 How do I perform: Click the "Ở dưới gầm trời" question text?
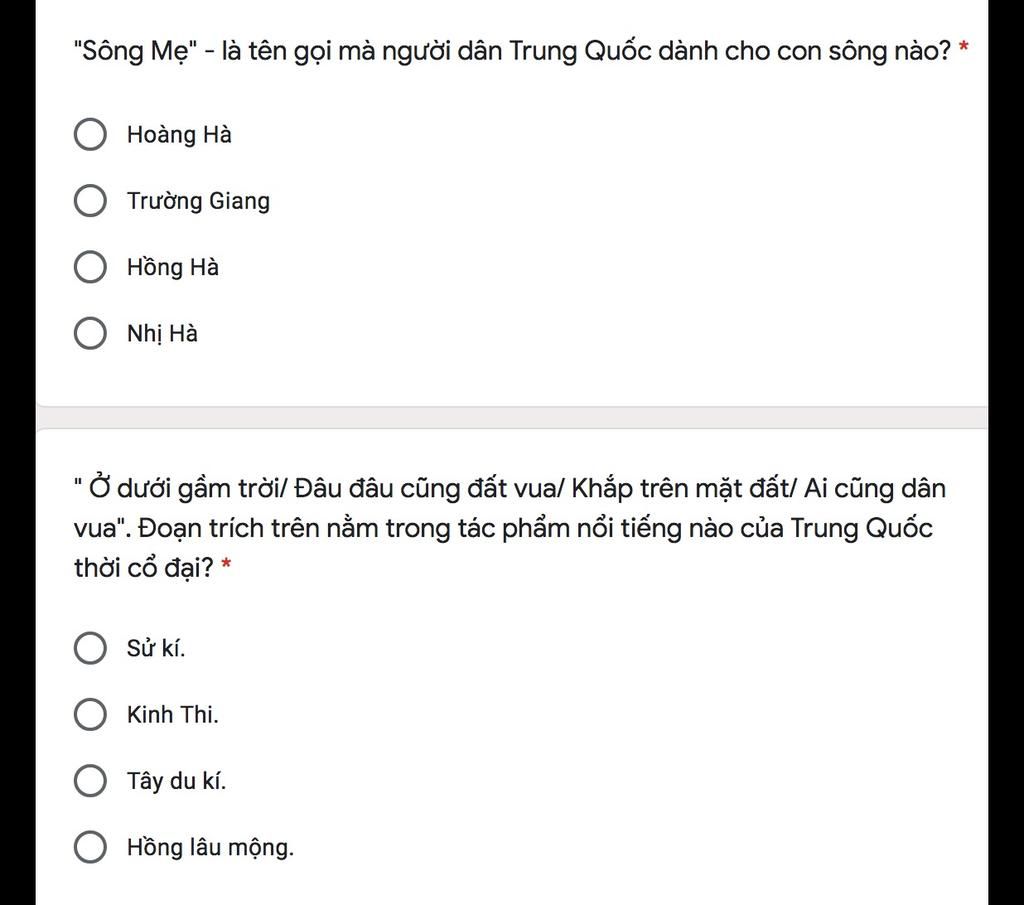click(510, 528)
